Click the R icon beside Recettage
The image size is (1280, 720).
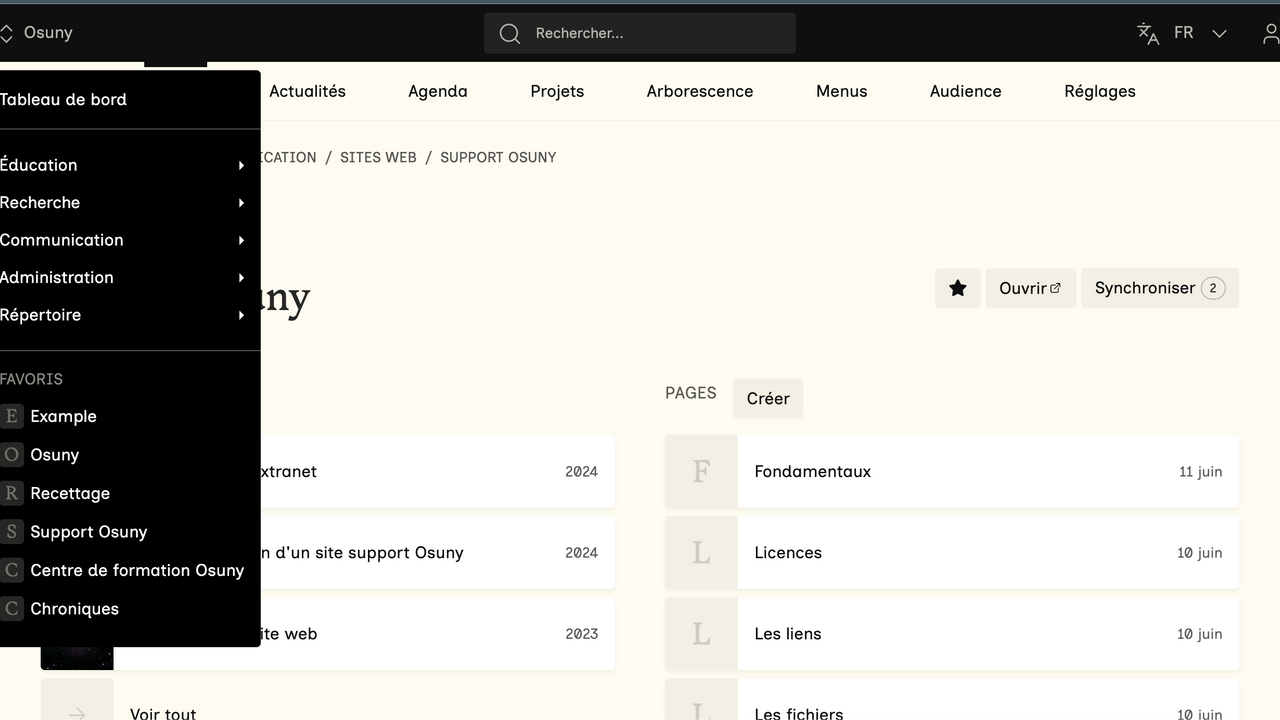click(12, 493)
